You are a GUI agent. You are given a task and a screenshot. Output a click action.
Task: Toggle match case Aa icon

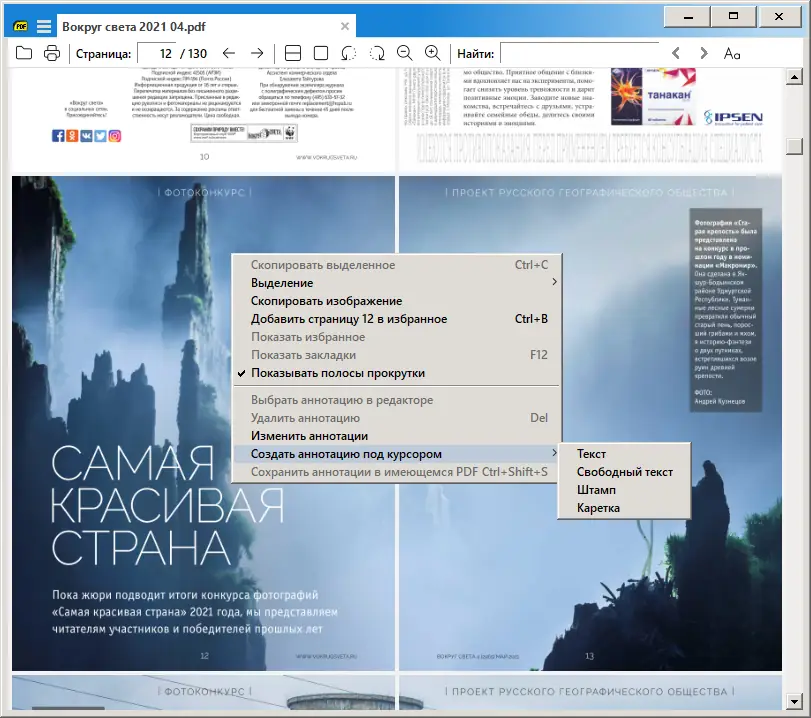tap(732, 53)
